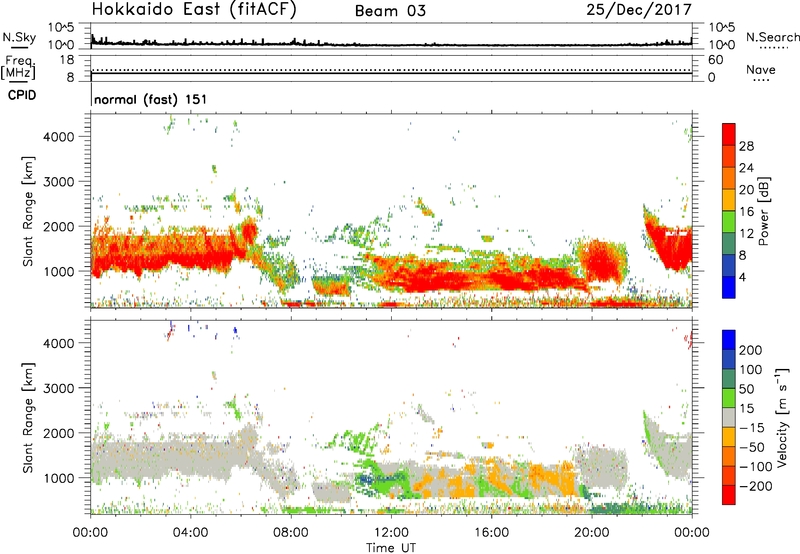Image resolution: width=800 pixels, height=554 pixels.
Task: Click the gray -15 to 15 Velocity segment
Action: click(x=729, y=417)
